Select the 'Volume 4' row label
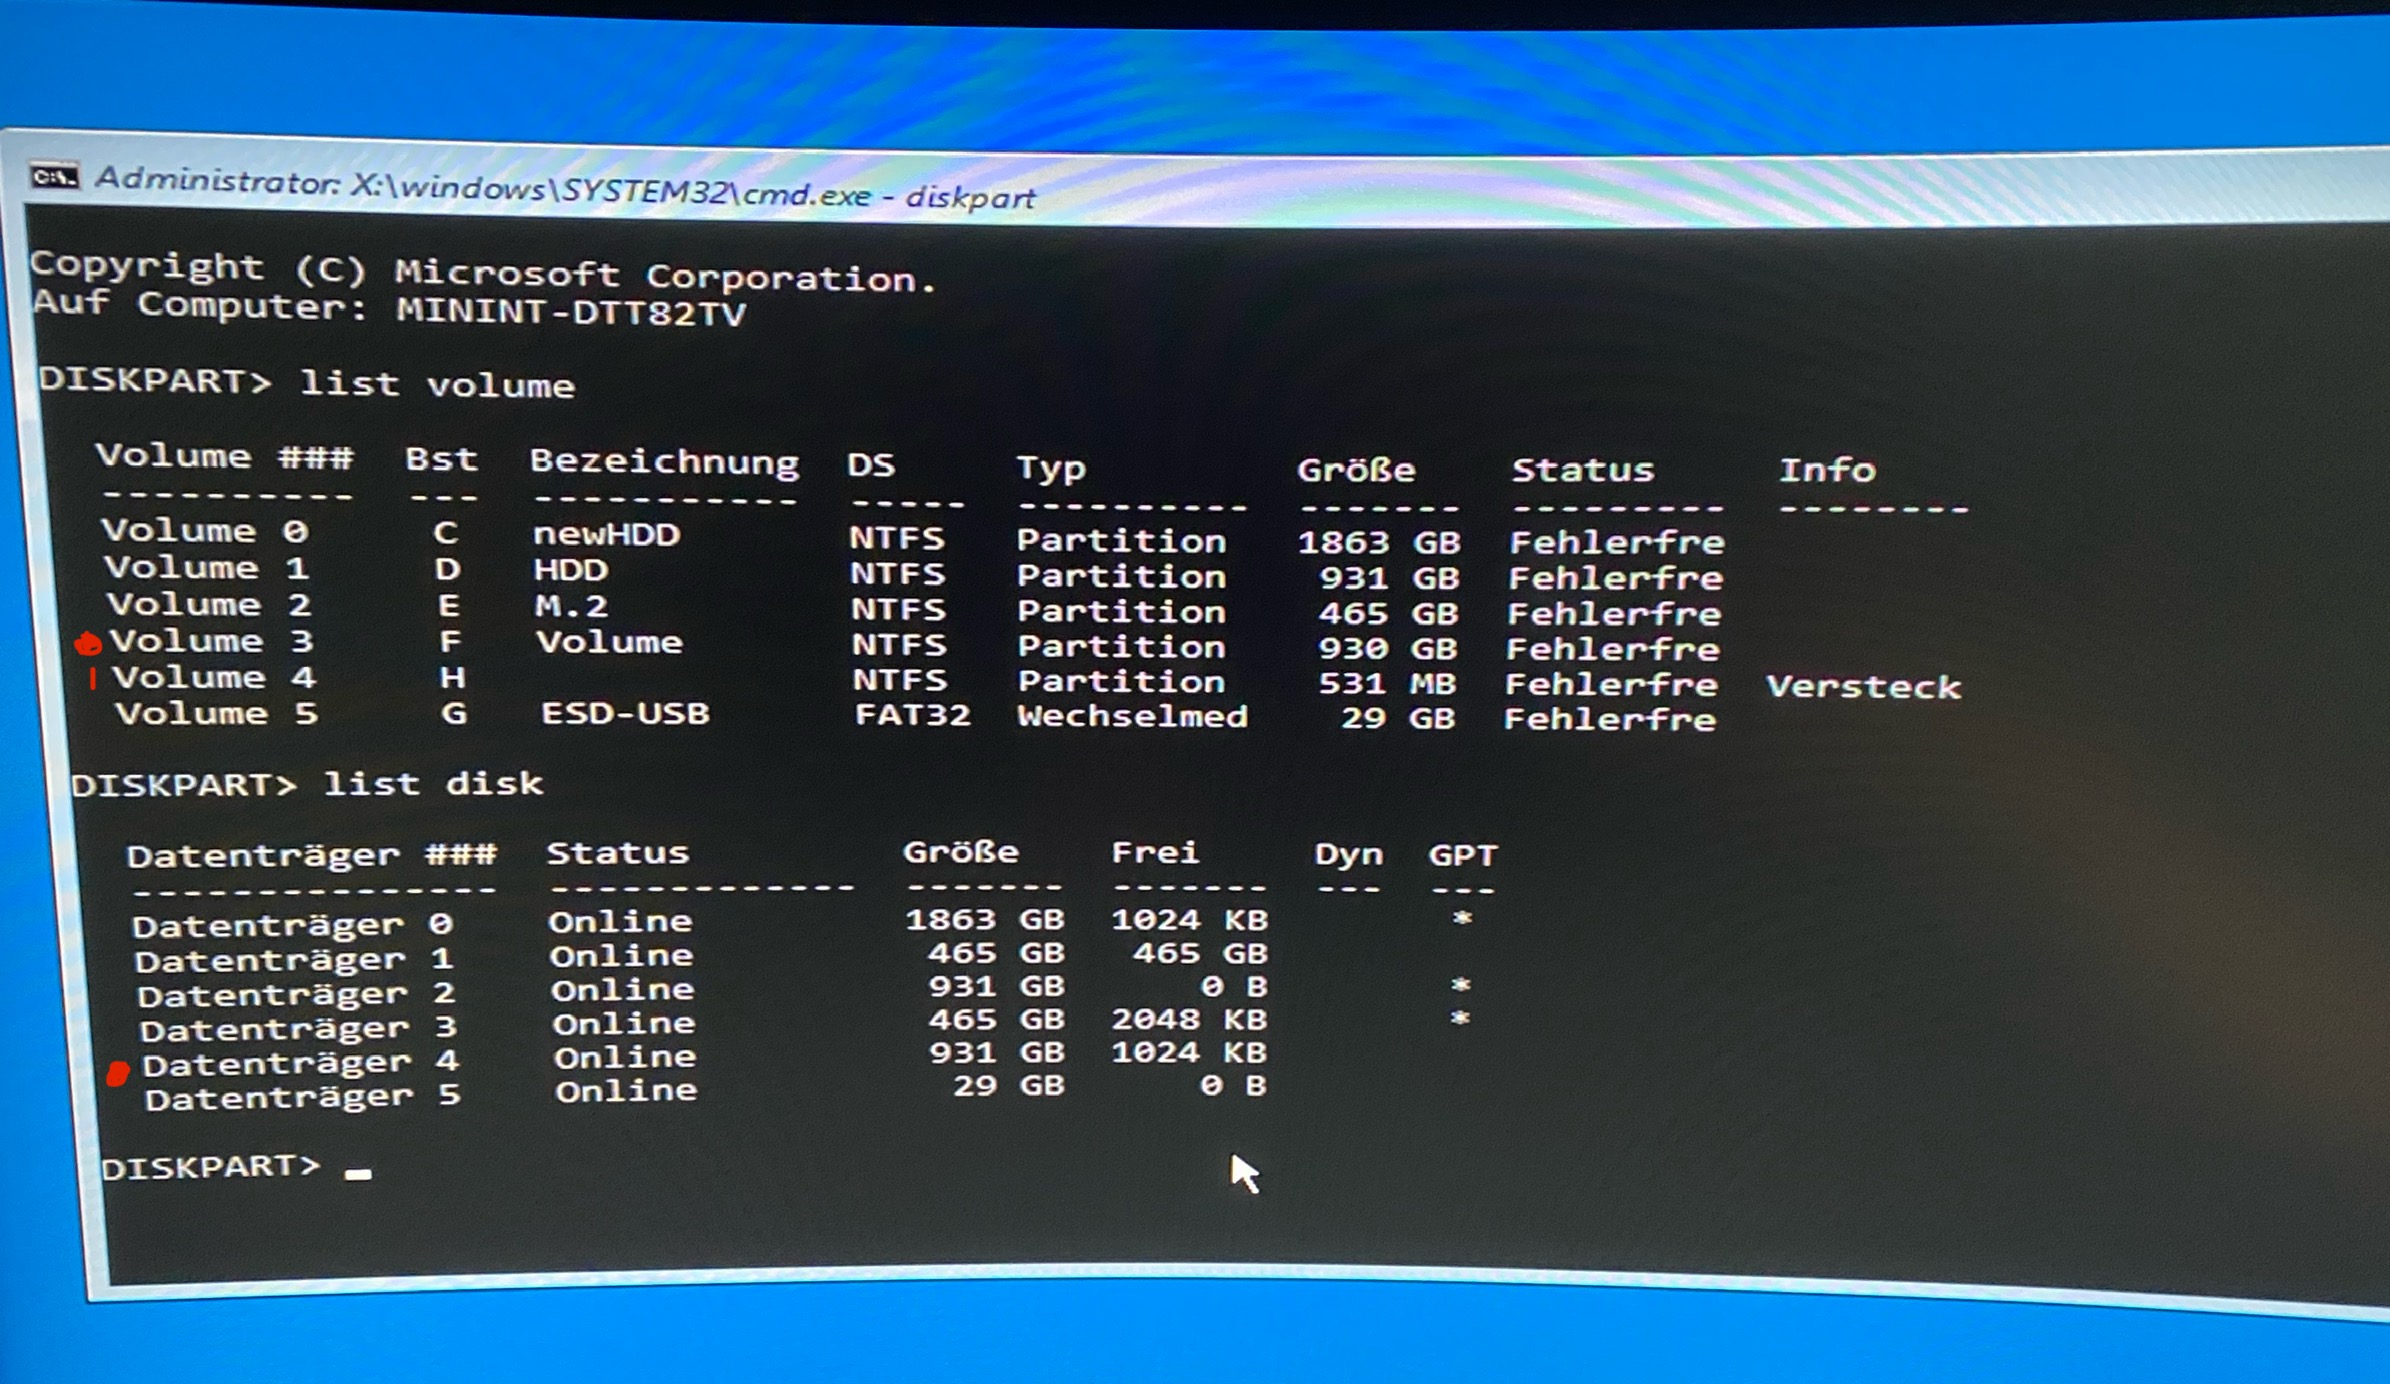Image resolution: width=2390 pixels, height=1384 pixels. coord(214,677)
